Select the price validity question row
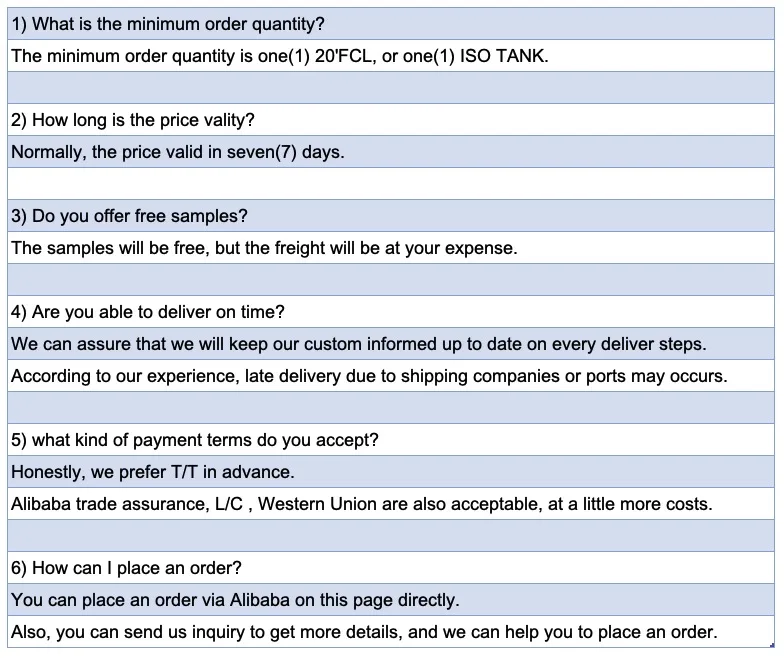The image size is (784, 658). [x=391, y=120]
